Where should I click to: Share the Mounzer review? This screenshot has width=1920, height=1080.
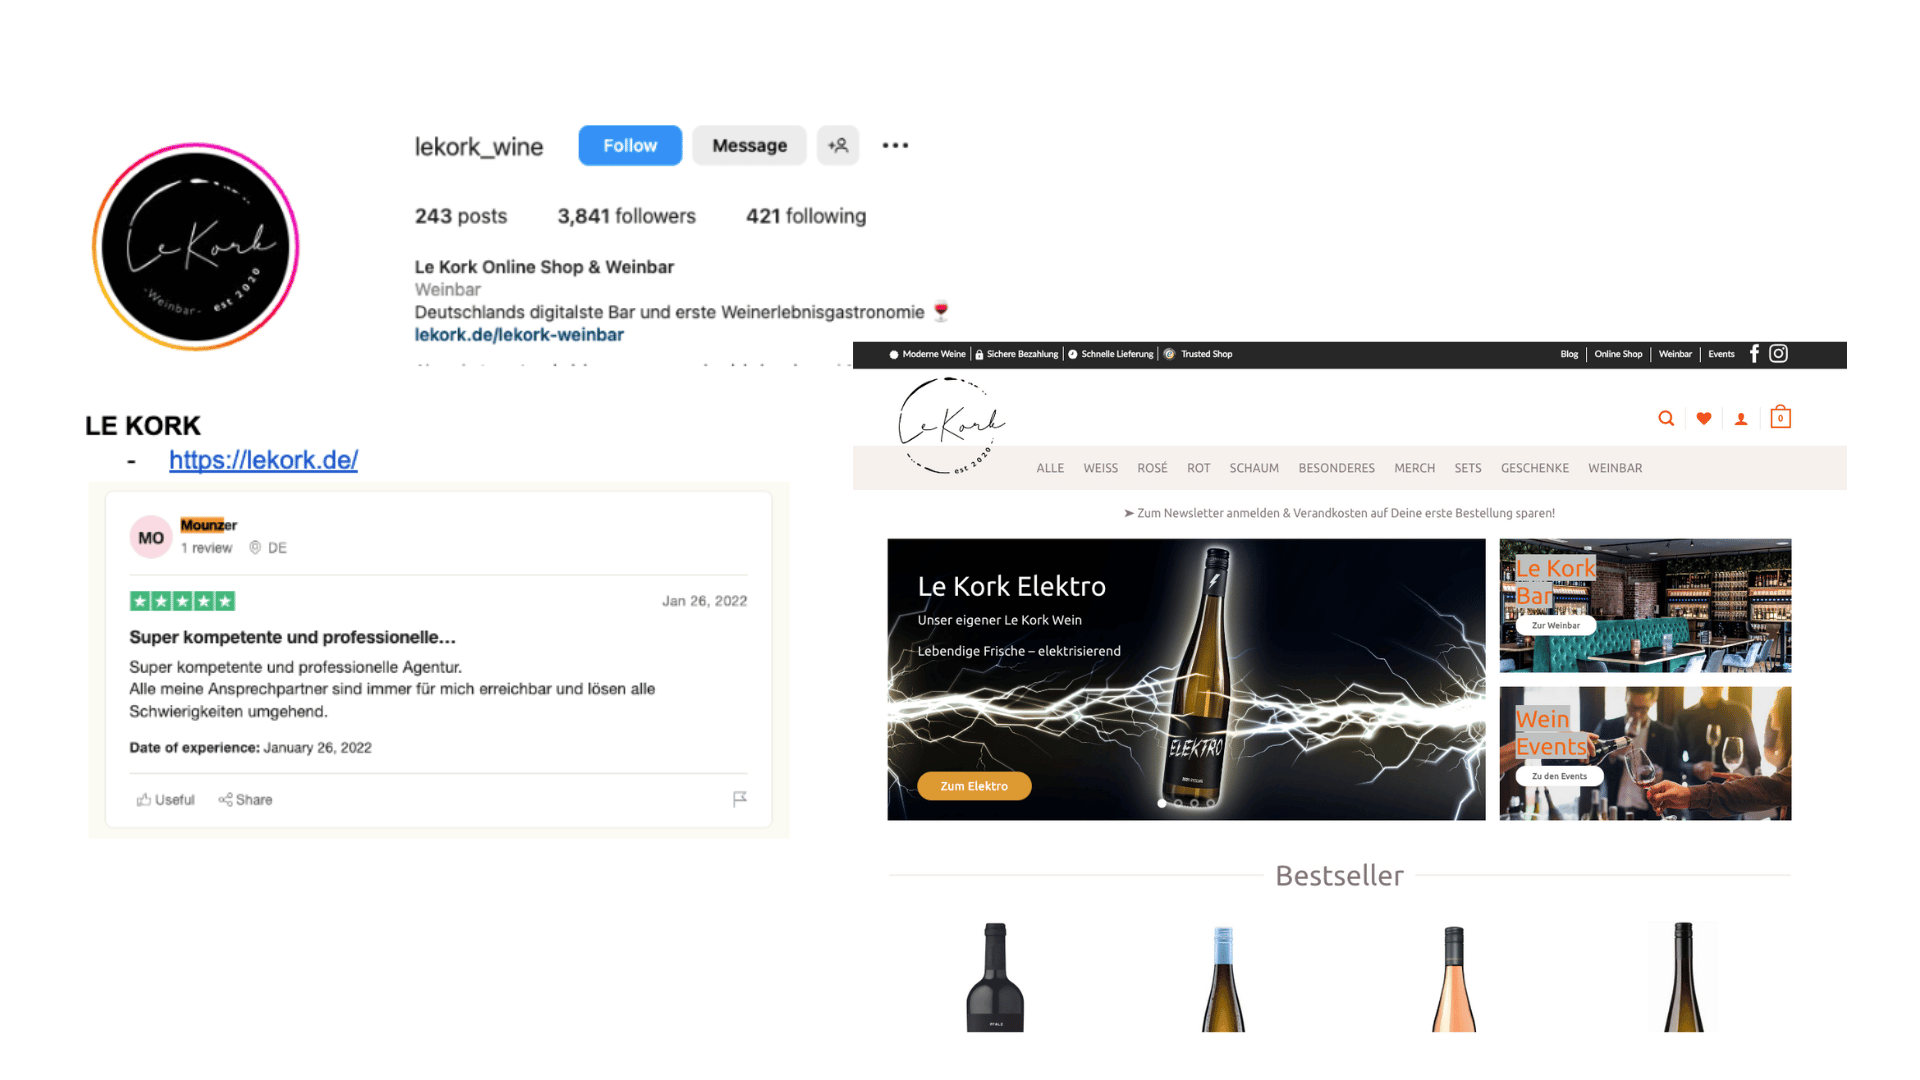coord(245,800)
